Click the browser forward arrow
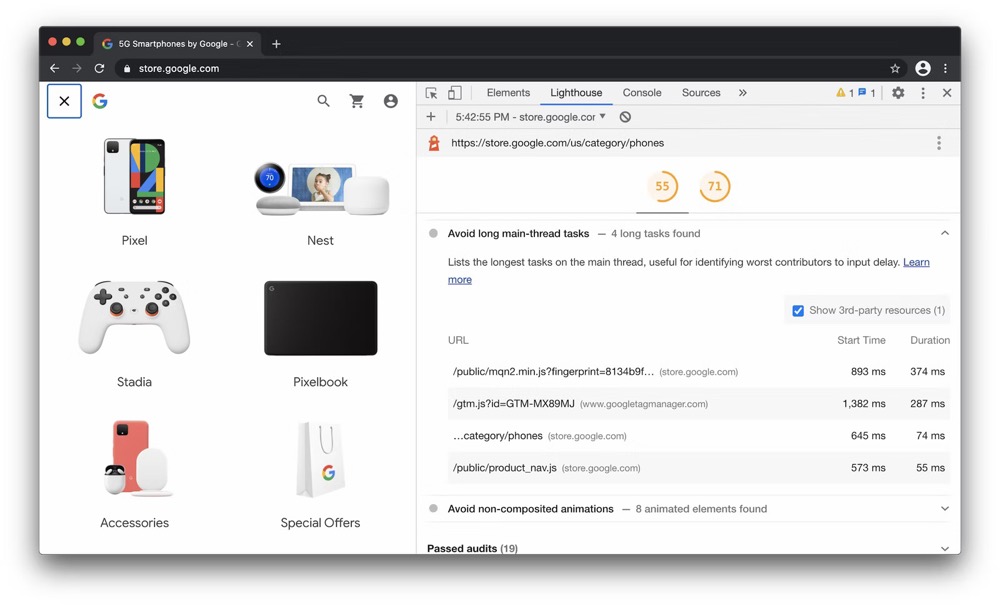This screenshot has width=1000, height=606. (77, 68)
